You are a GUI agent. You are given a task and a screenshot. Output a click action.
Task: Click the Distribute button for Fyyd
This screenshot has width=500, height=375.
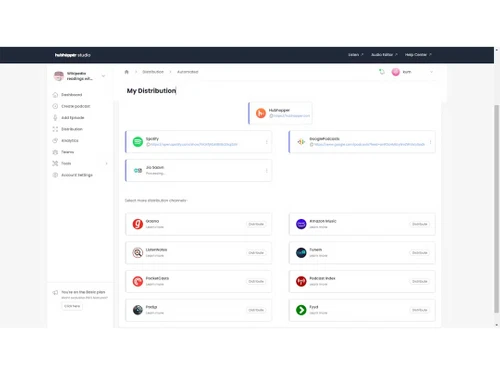click(x=420, y=310)
